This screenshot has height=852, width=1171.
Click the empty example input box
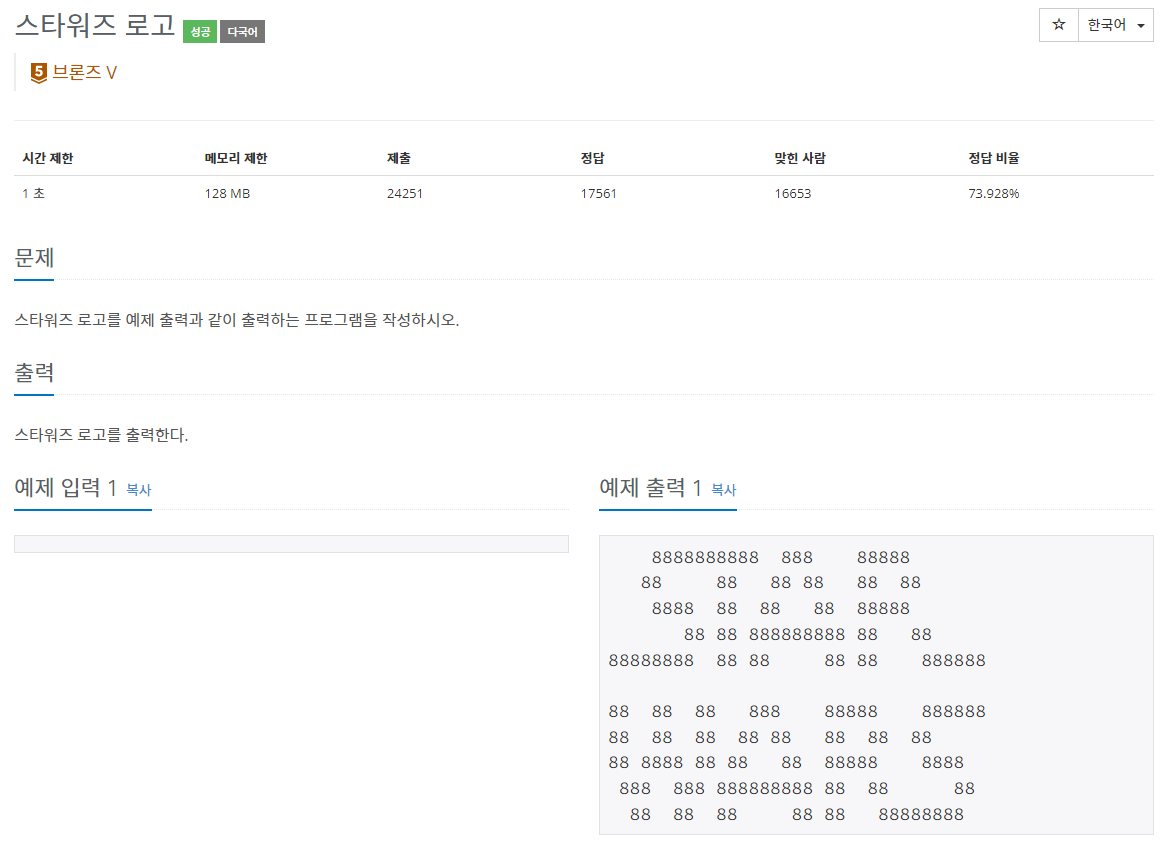(x=291, y=544)
